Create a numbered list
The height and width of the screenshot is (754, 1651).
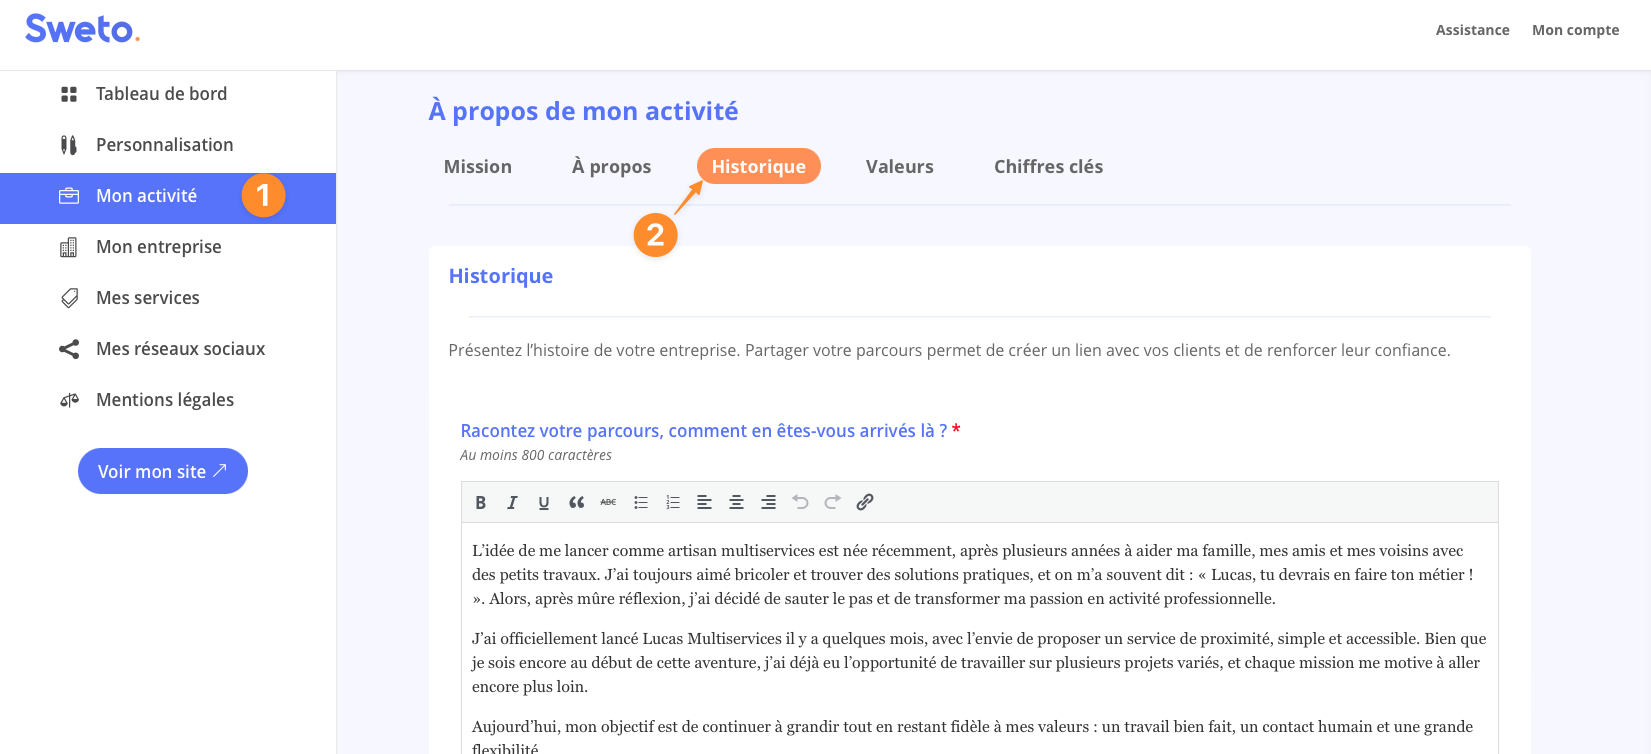(x=673, y=503)
